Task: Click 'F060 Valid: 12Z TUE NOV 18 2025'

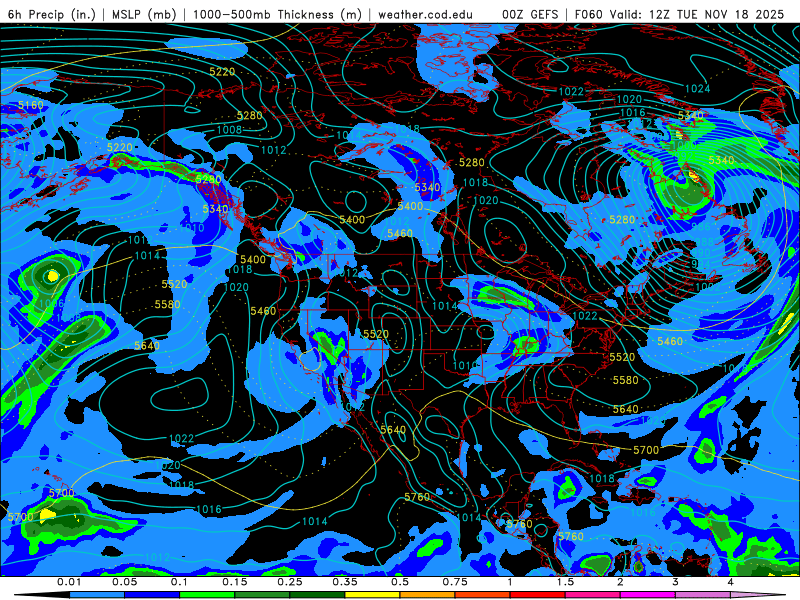Action: (x=679, y=14)
